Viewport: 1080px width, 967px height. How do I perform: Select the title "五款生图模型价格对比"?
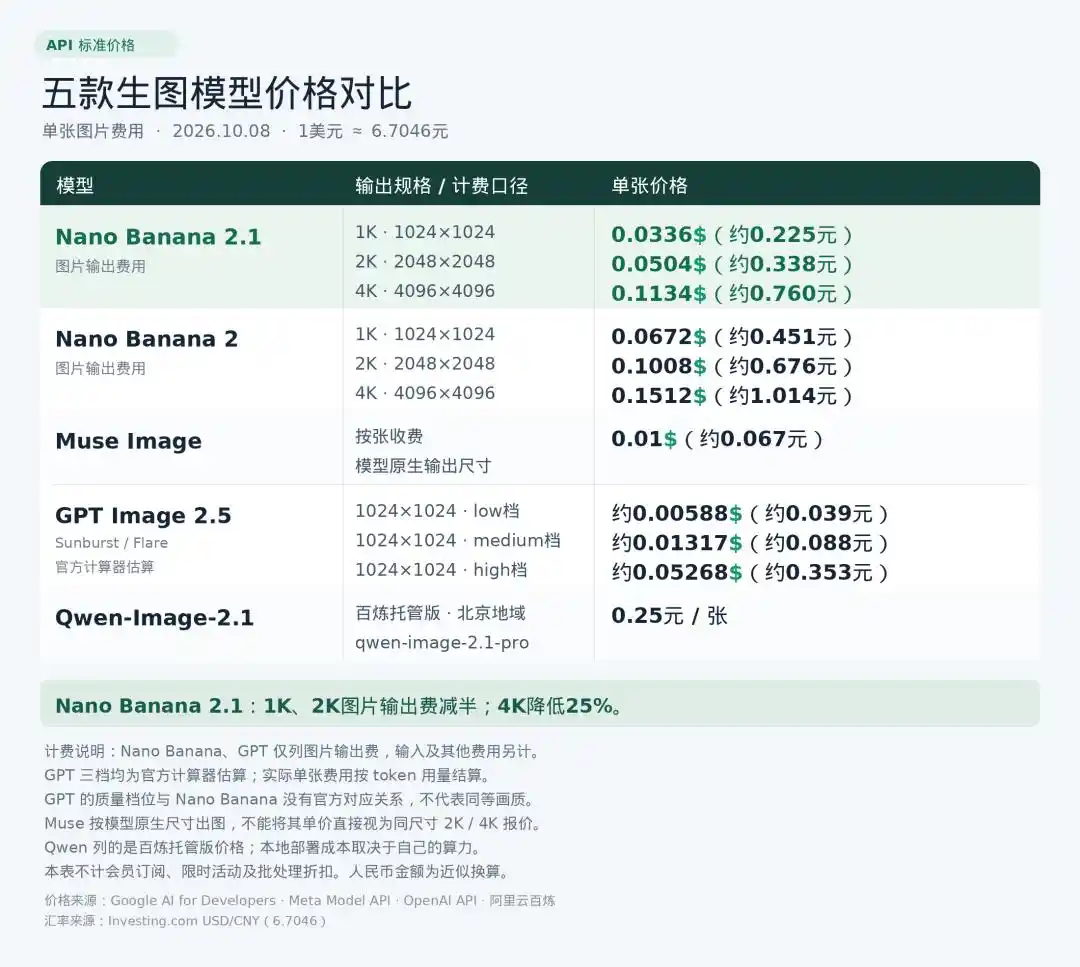click(227, 93)
